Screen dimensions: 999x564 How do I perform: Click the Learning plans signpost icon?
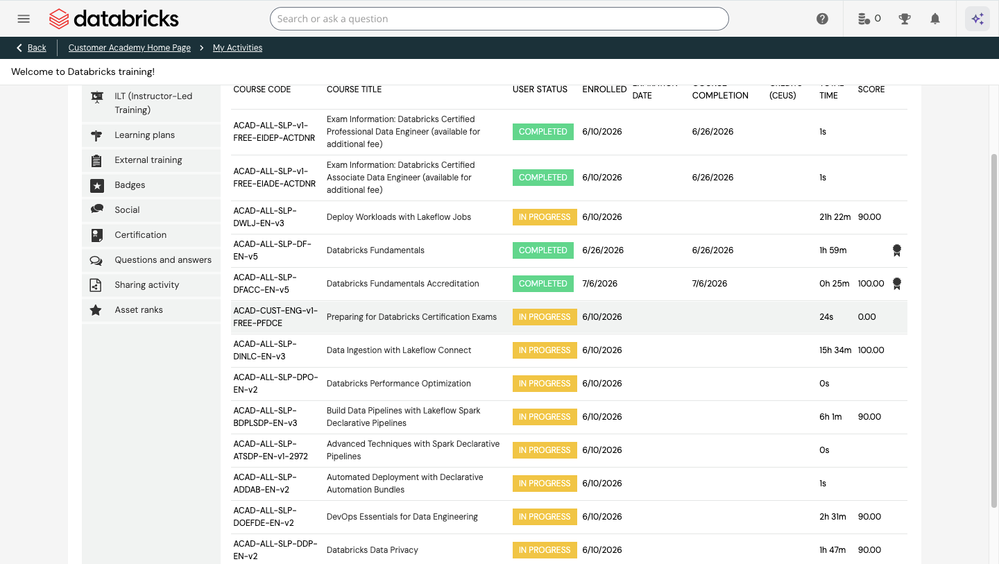click(x=97, y=135)
